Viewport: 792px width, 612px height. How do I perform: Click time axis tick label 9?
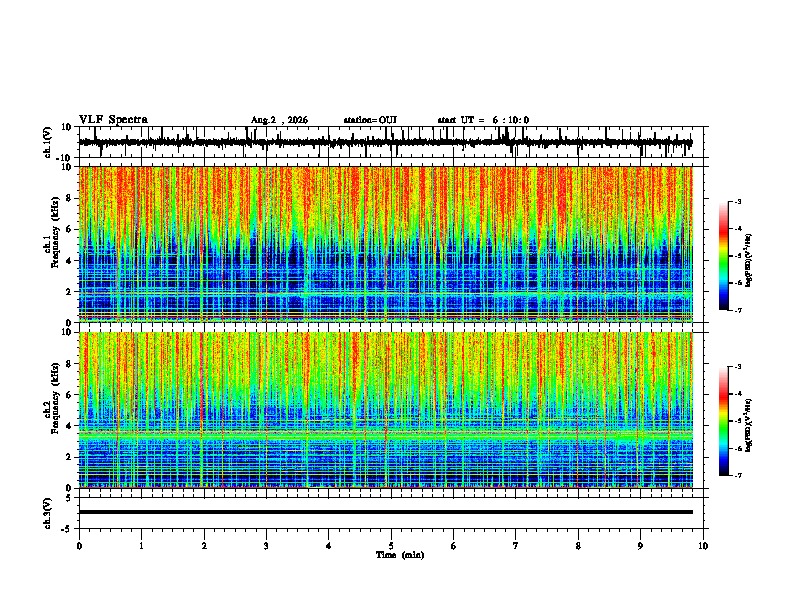(x=640, y=546)
